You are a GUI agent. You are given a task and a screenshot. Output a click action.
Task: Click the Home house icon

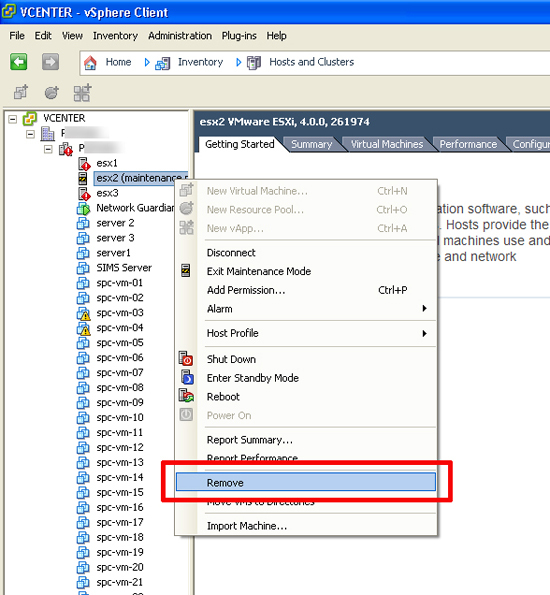click(90, 62)
